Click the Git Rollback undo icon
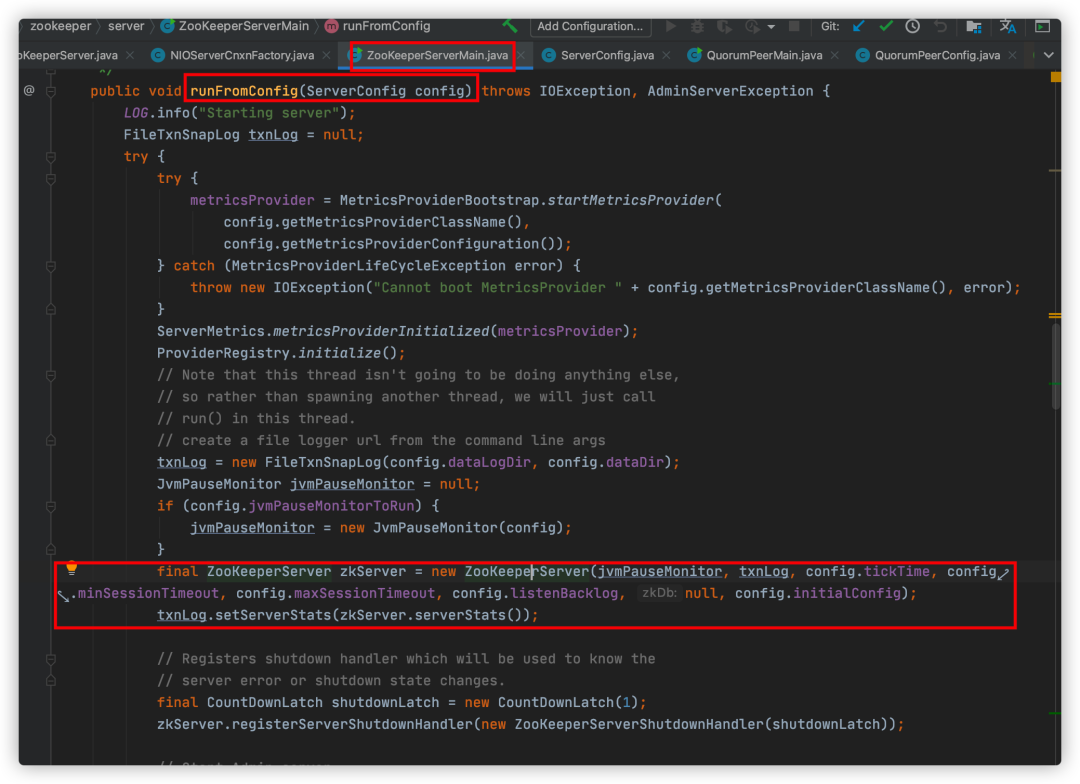This screenshot has height=784, width=1080. click(940, 26)
